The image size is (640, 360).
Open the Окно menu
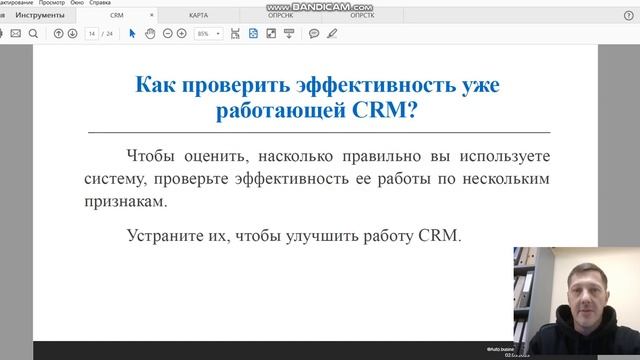click(77, 2)
